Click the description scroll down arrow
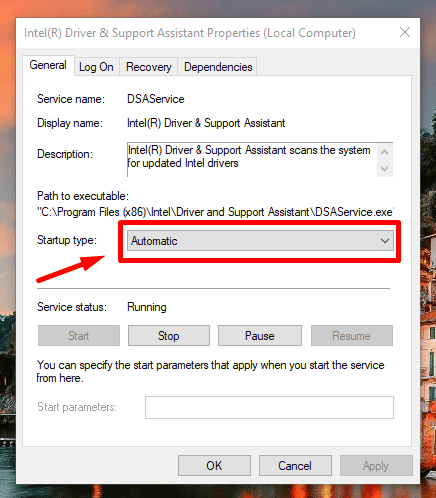This screenshot has width=436, height=498. pos(384,169)
